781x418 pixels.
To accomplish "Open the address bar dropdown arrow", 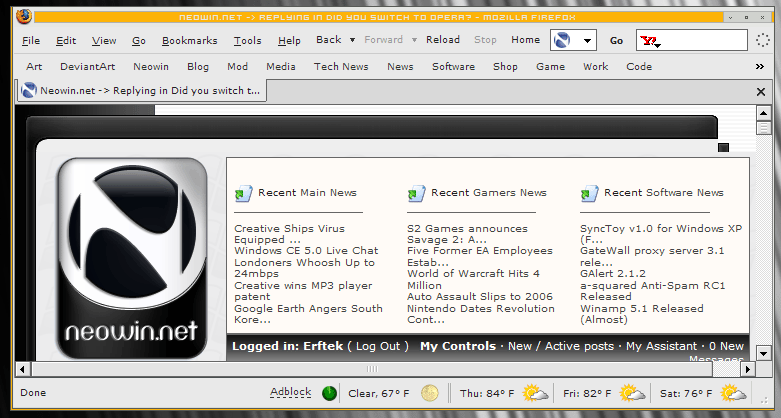I will (x=587, y=41).
